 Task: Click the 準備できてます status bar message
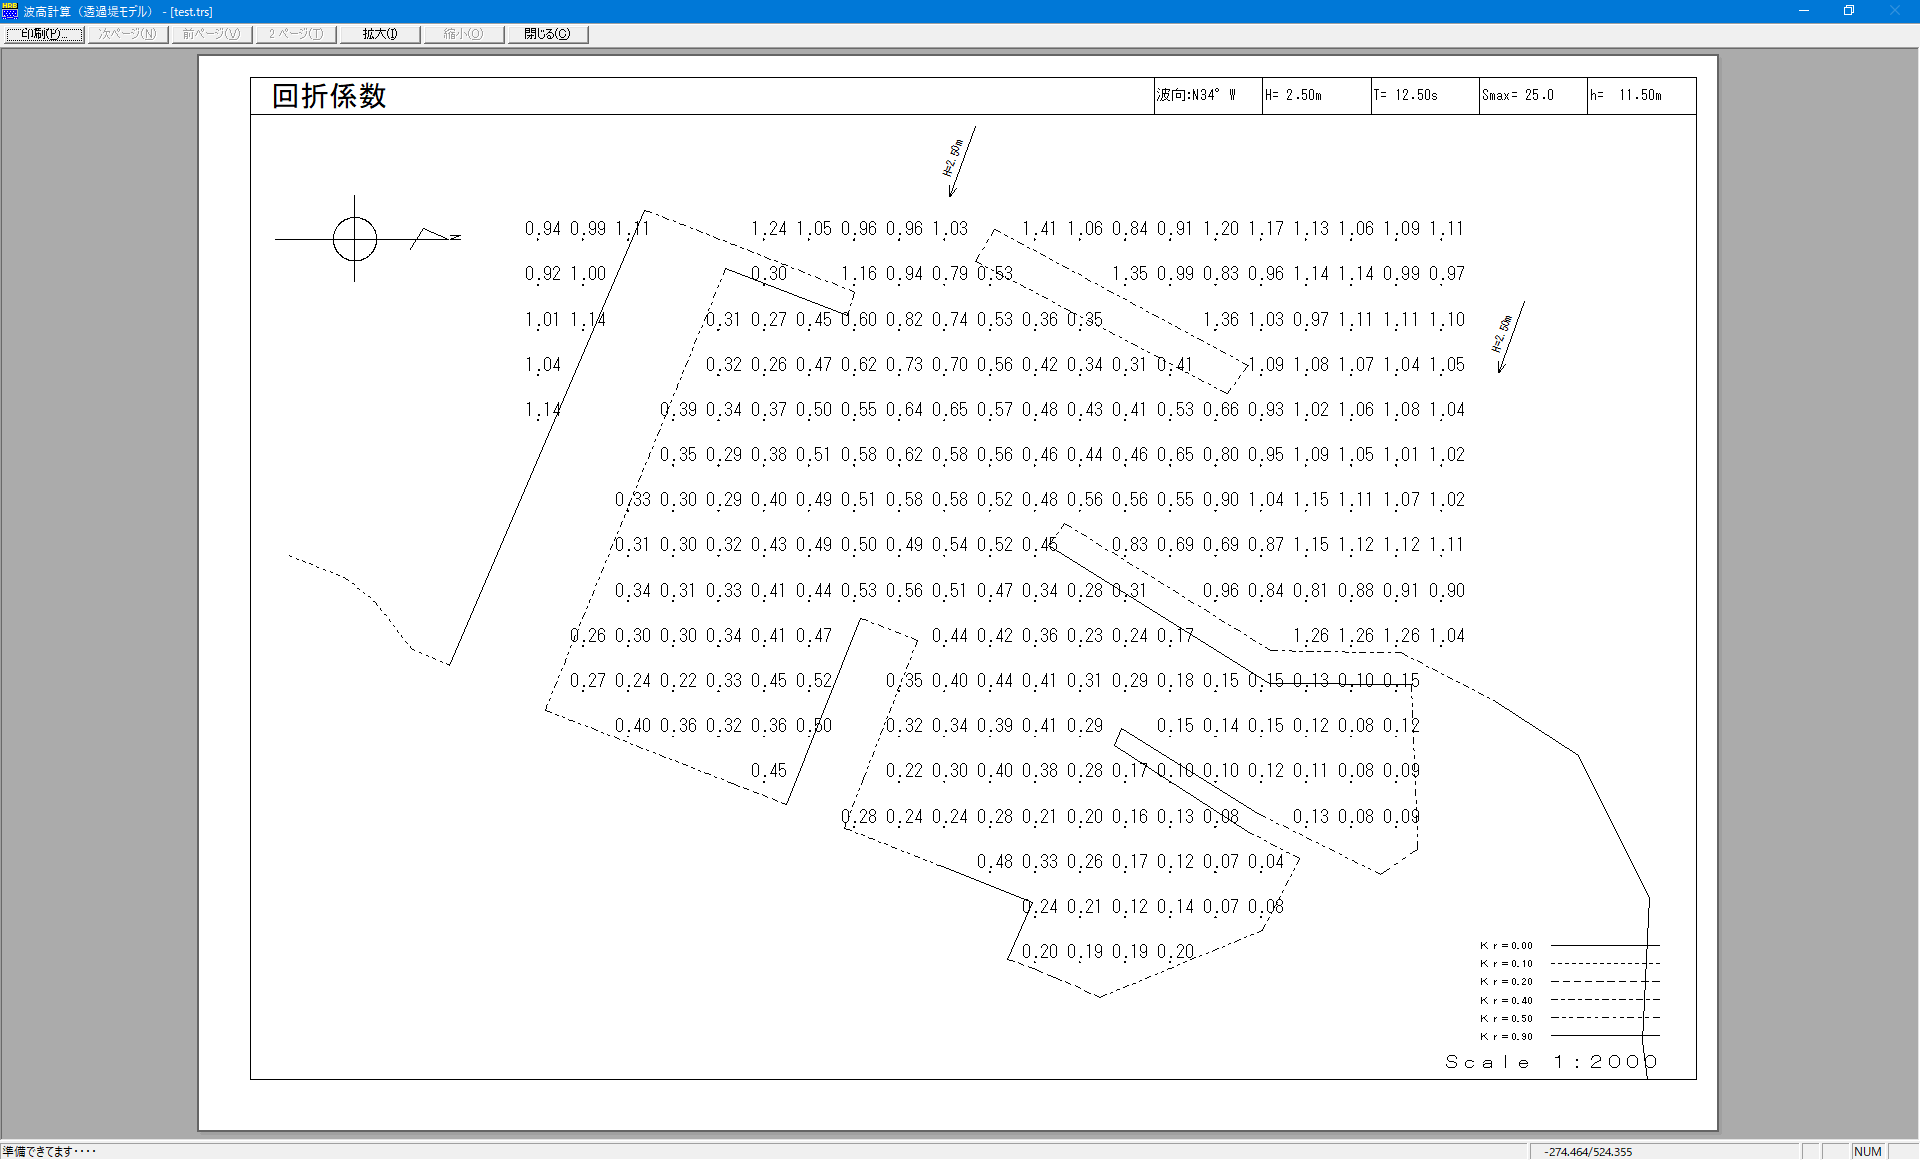[49, 1152]
